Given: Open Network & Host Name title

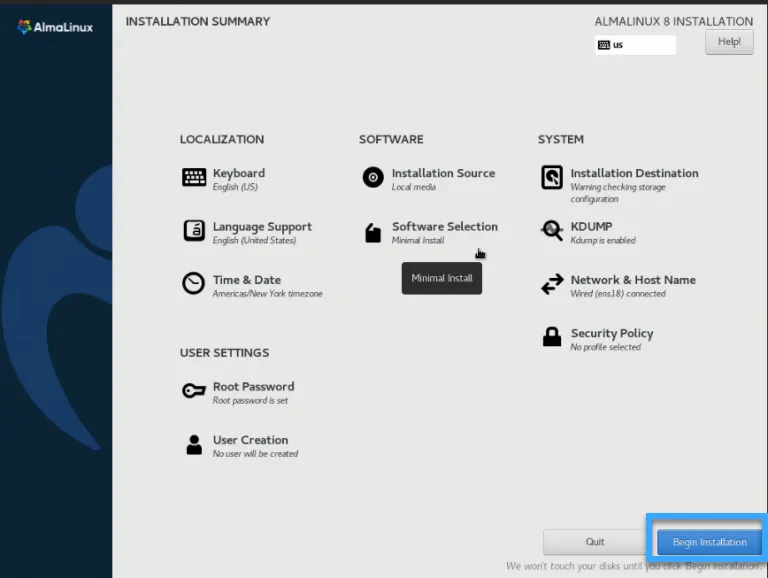Looking at the screenshot, I should [633, 280].
